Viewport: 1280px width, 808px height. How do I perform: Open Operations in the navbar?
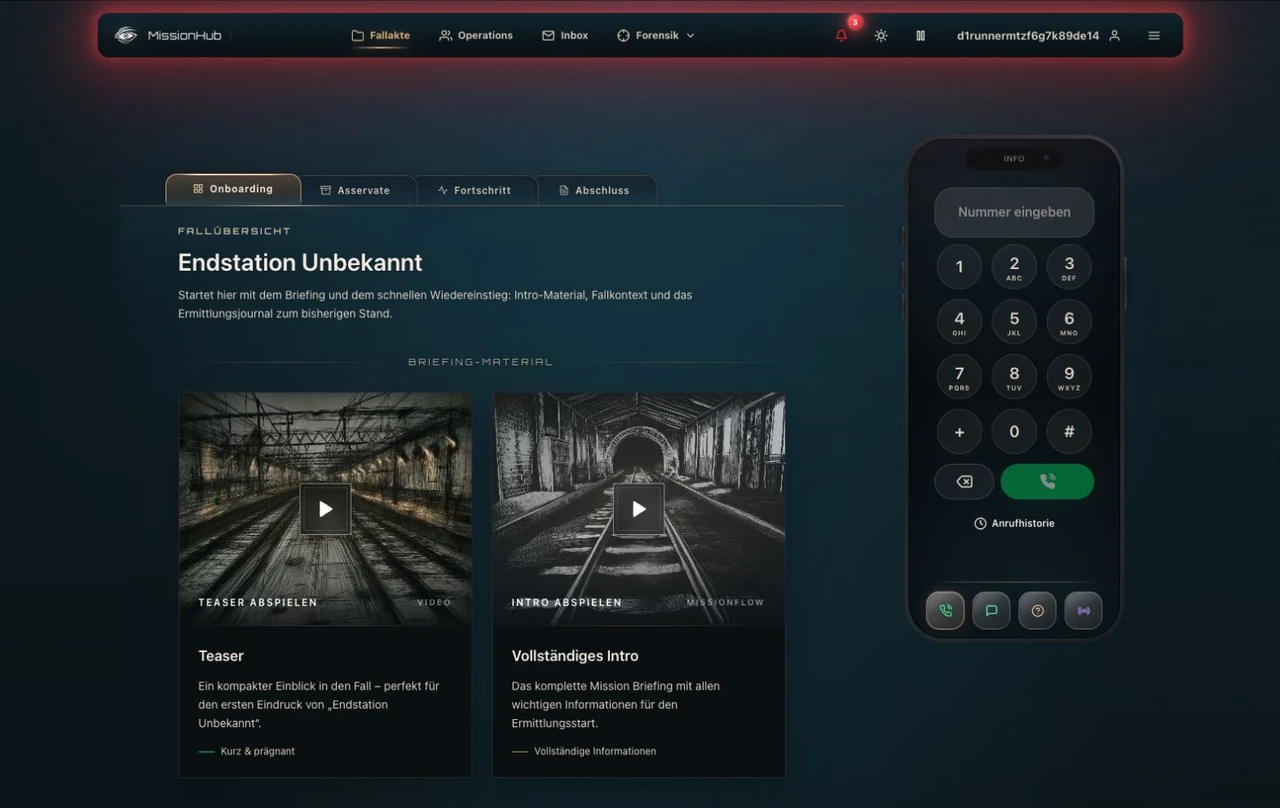476,35
